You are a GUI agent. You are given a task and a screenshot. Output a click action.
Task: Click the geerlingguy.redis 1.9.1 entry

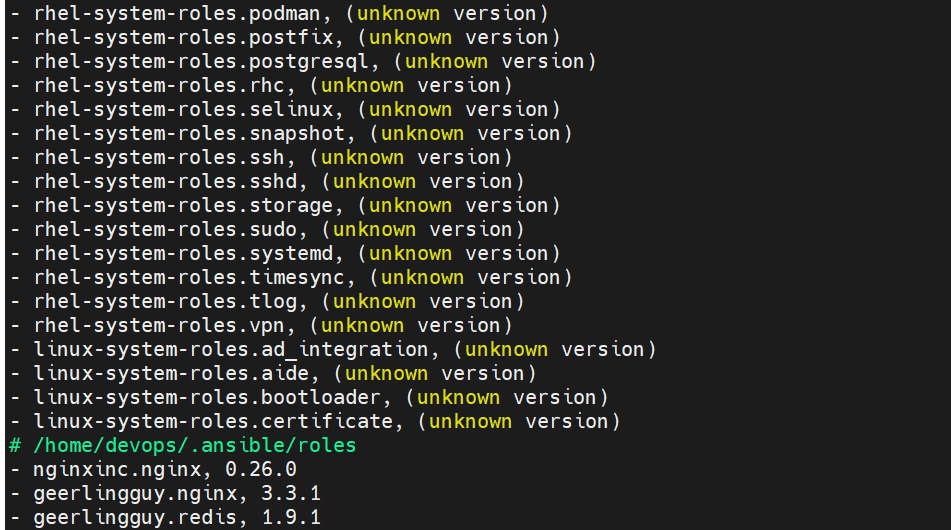(x=165, y=517)
